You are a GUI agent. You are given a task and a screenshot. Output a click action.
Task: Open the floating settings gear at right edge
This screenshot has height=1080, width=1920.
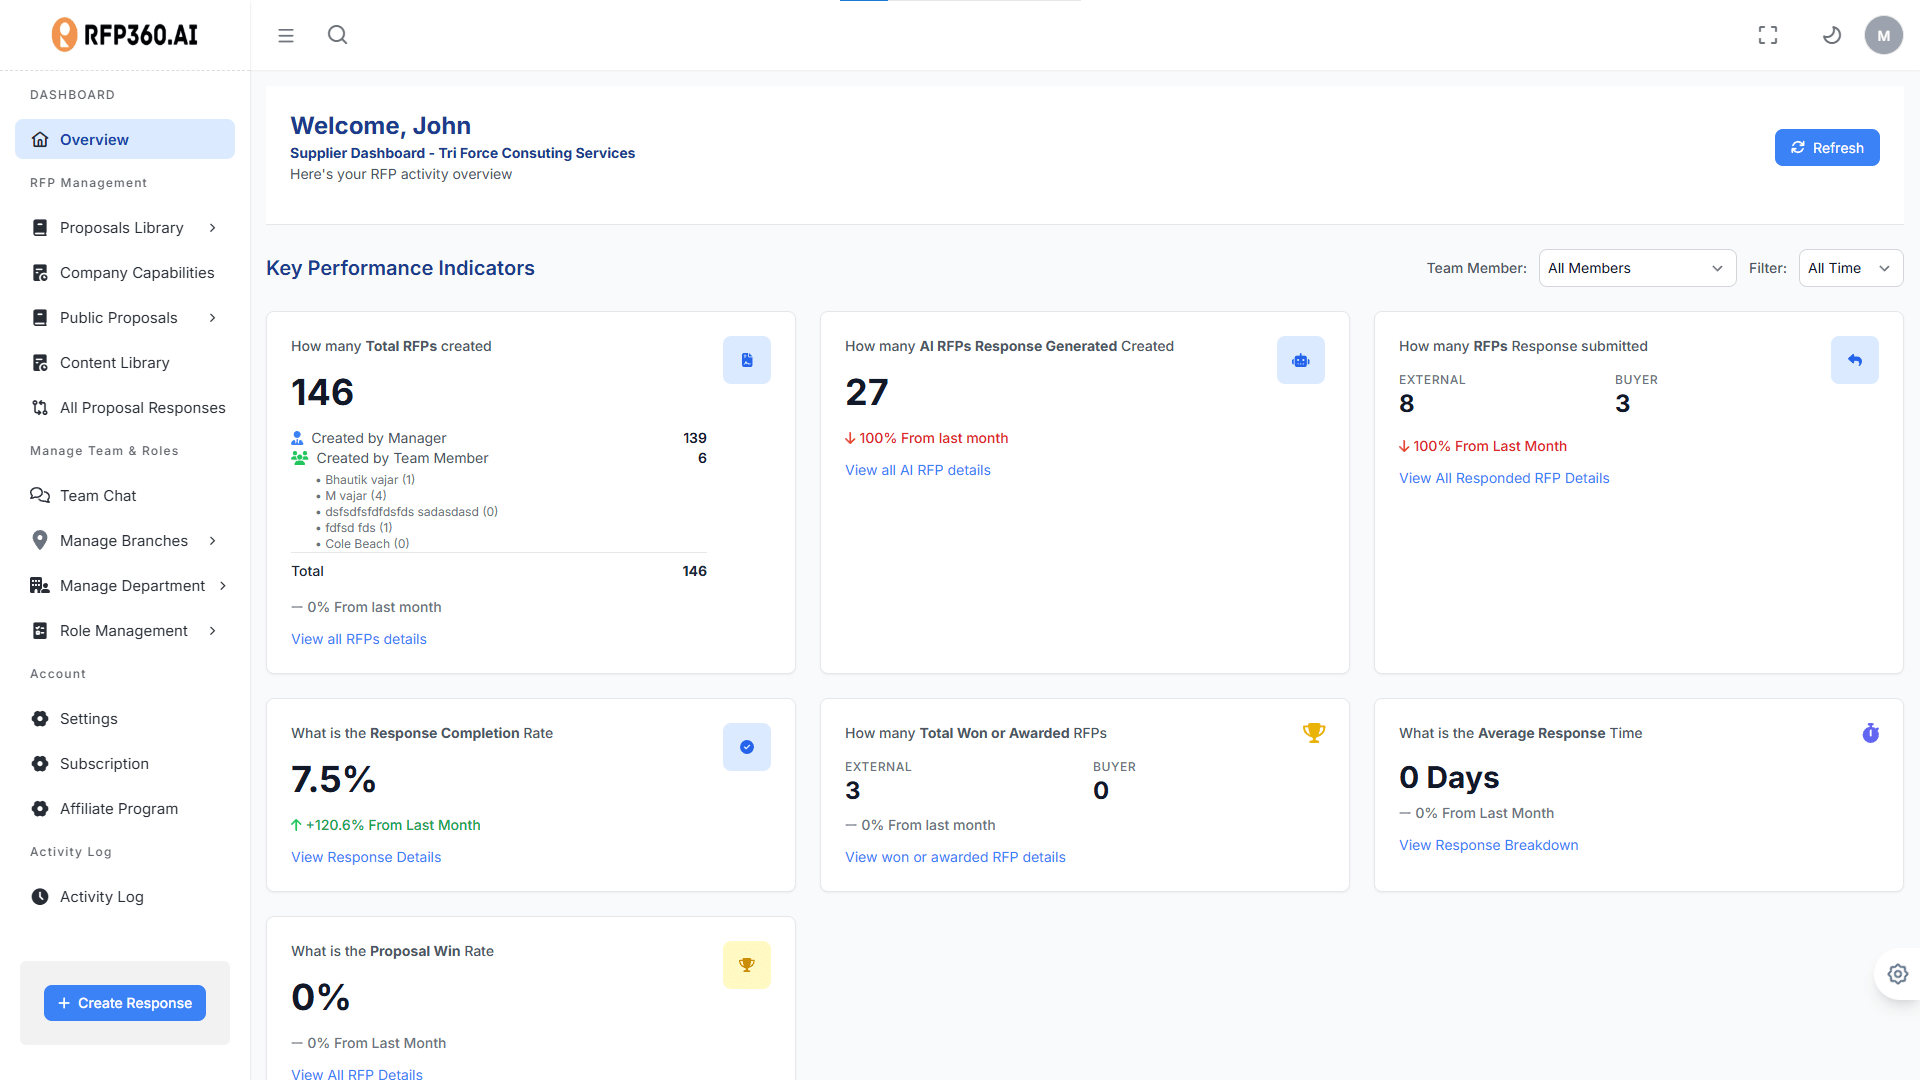(x=1897, y=974)
